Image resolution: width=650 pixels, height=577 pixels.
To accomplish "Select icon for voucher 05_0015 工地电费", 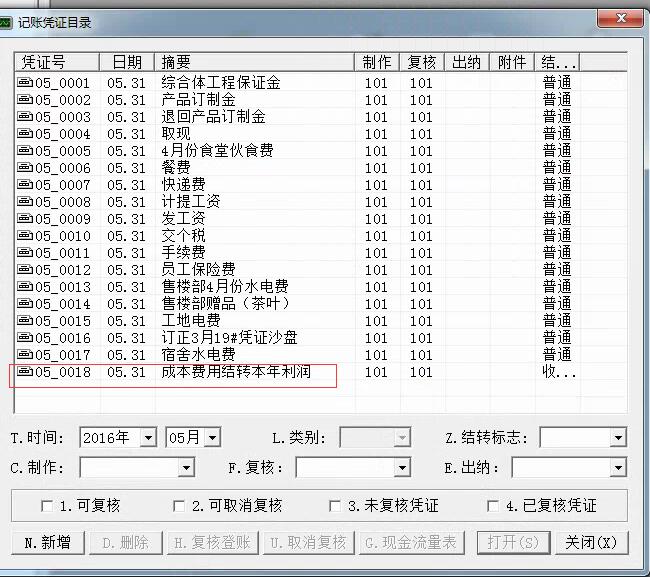I will (25, 321).
